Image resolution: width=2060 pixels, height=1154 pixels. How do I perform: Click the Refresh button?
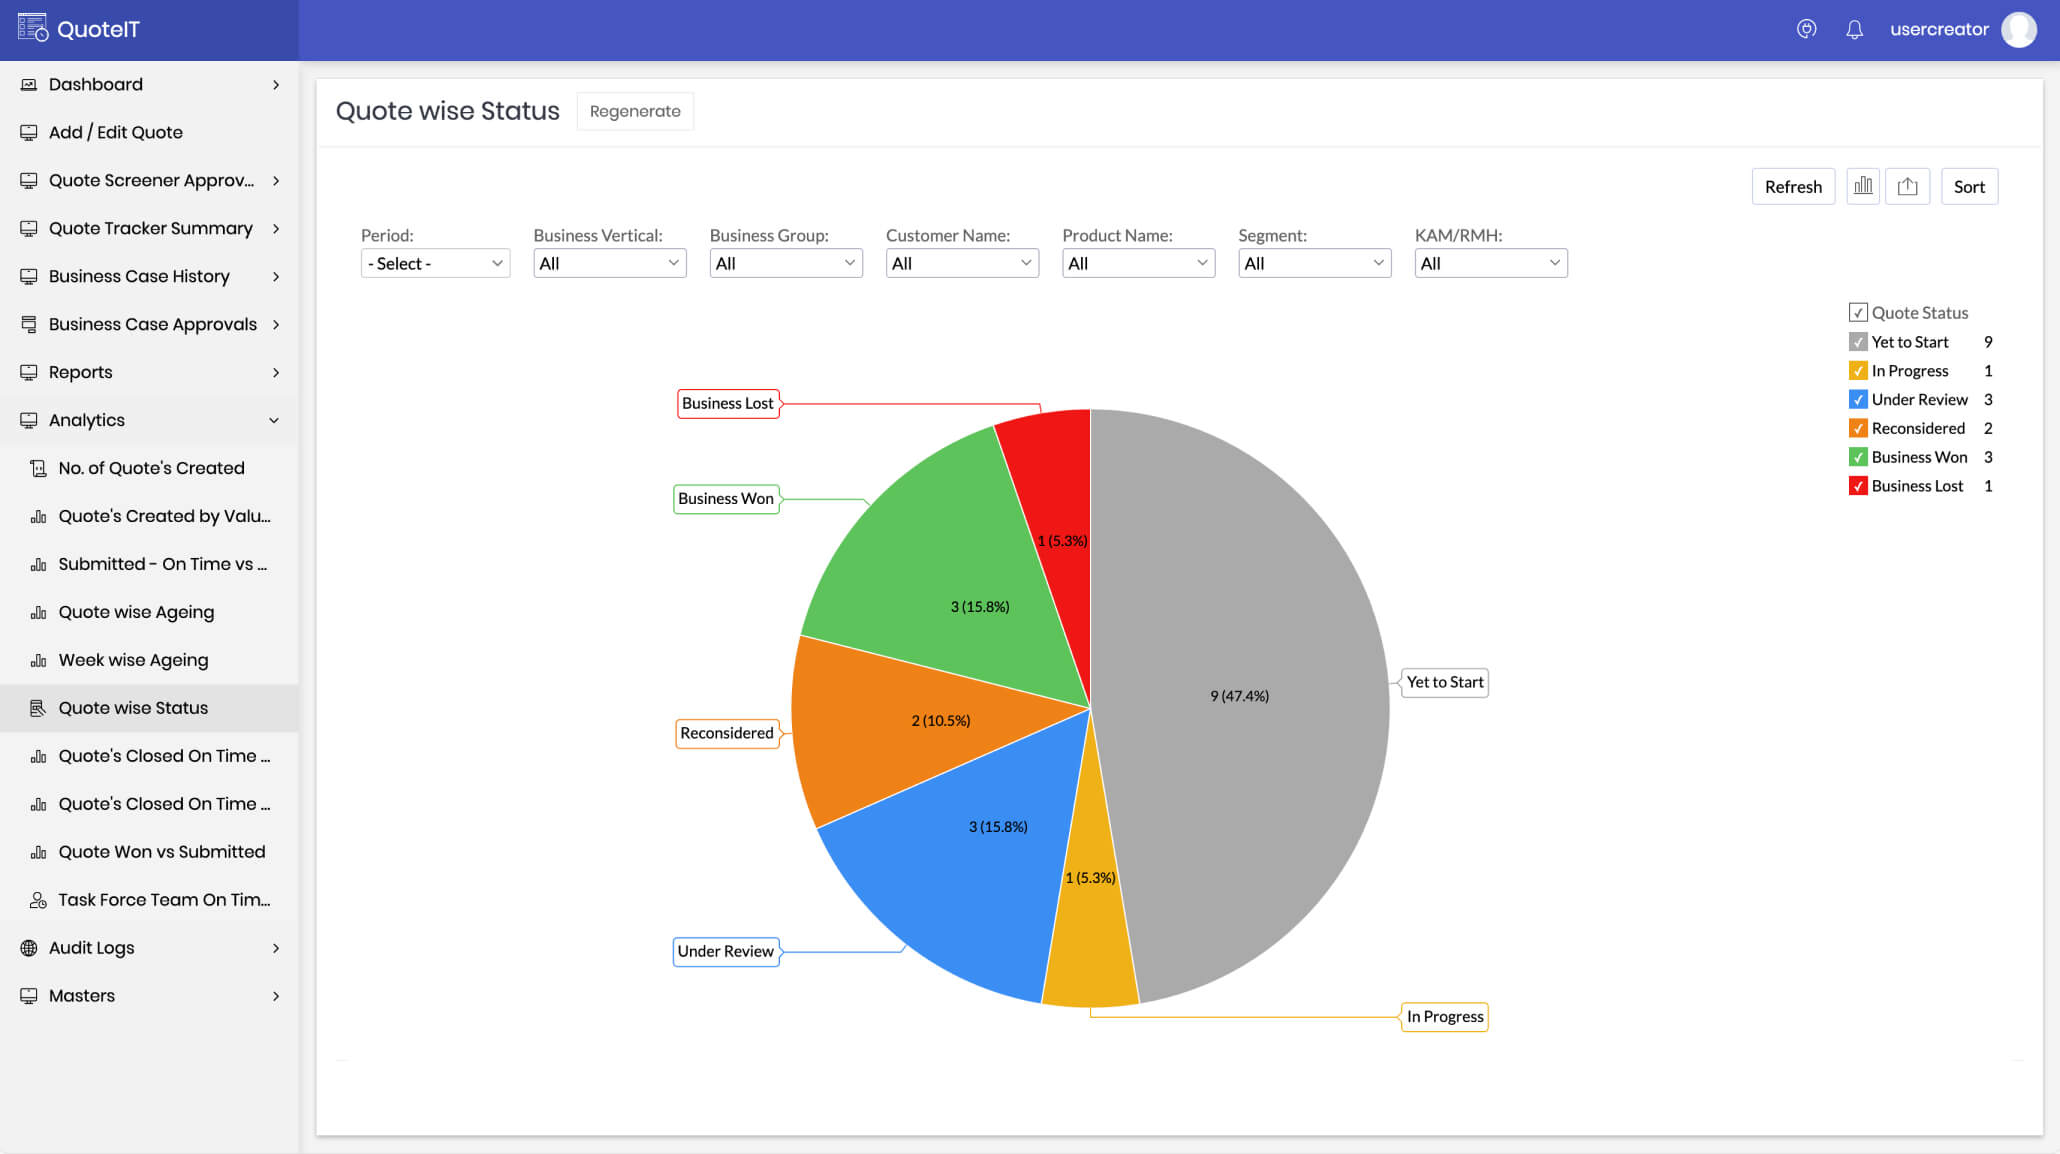click(x=1792, y=187)
